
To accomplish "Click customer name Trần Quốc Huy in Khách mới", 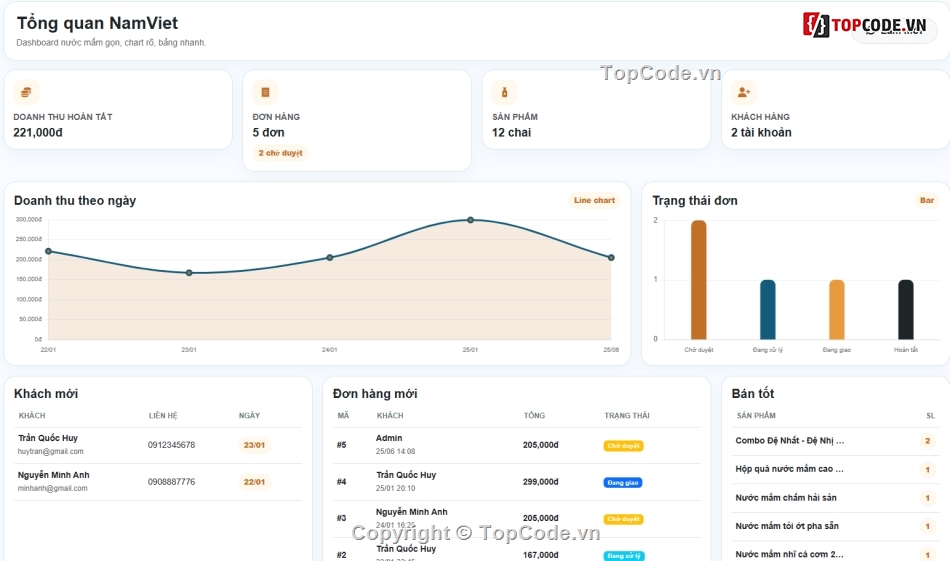I will (48, 437).
